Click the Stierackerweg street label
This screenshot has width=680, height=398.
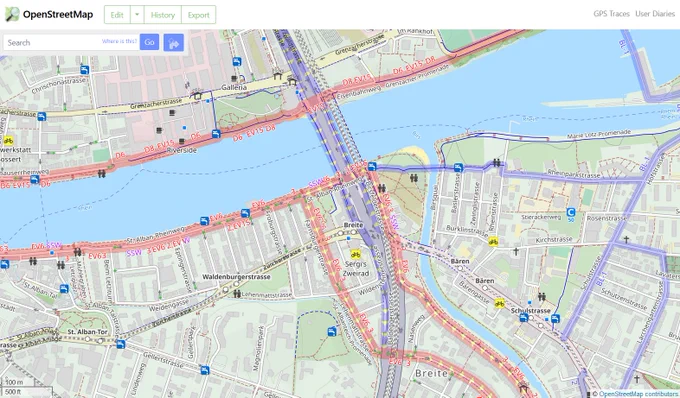pos(541,216)
